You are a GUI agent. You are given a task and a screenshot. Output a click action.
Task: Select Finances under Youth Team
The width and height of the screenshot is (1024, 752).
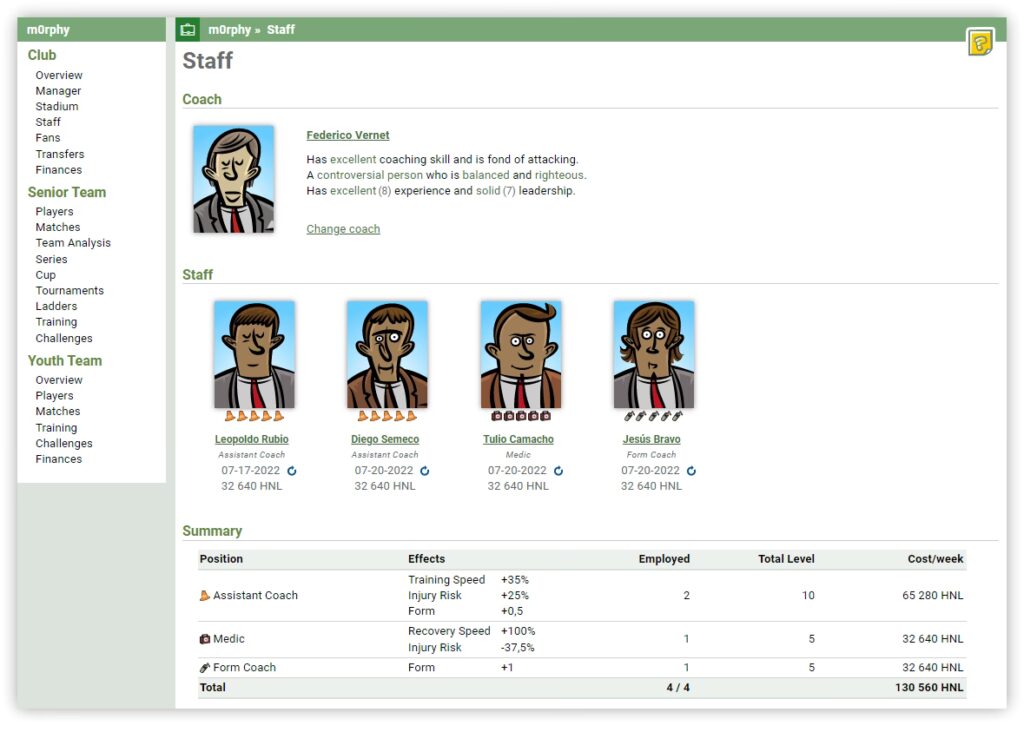[59, 459]
